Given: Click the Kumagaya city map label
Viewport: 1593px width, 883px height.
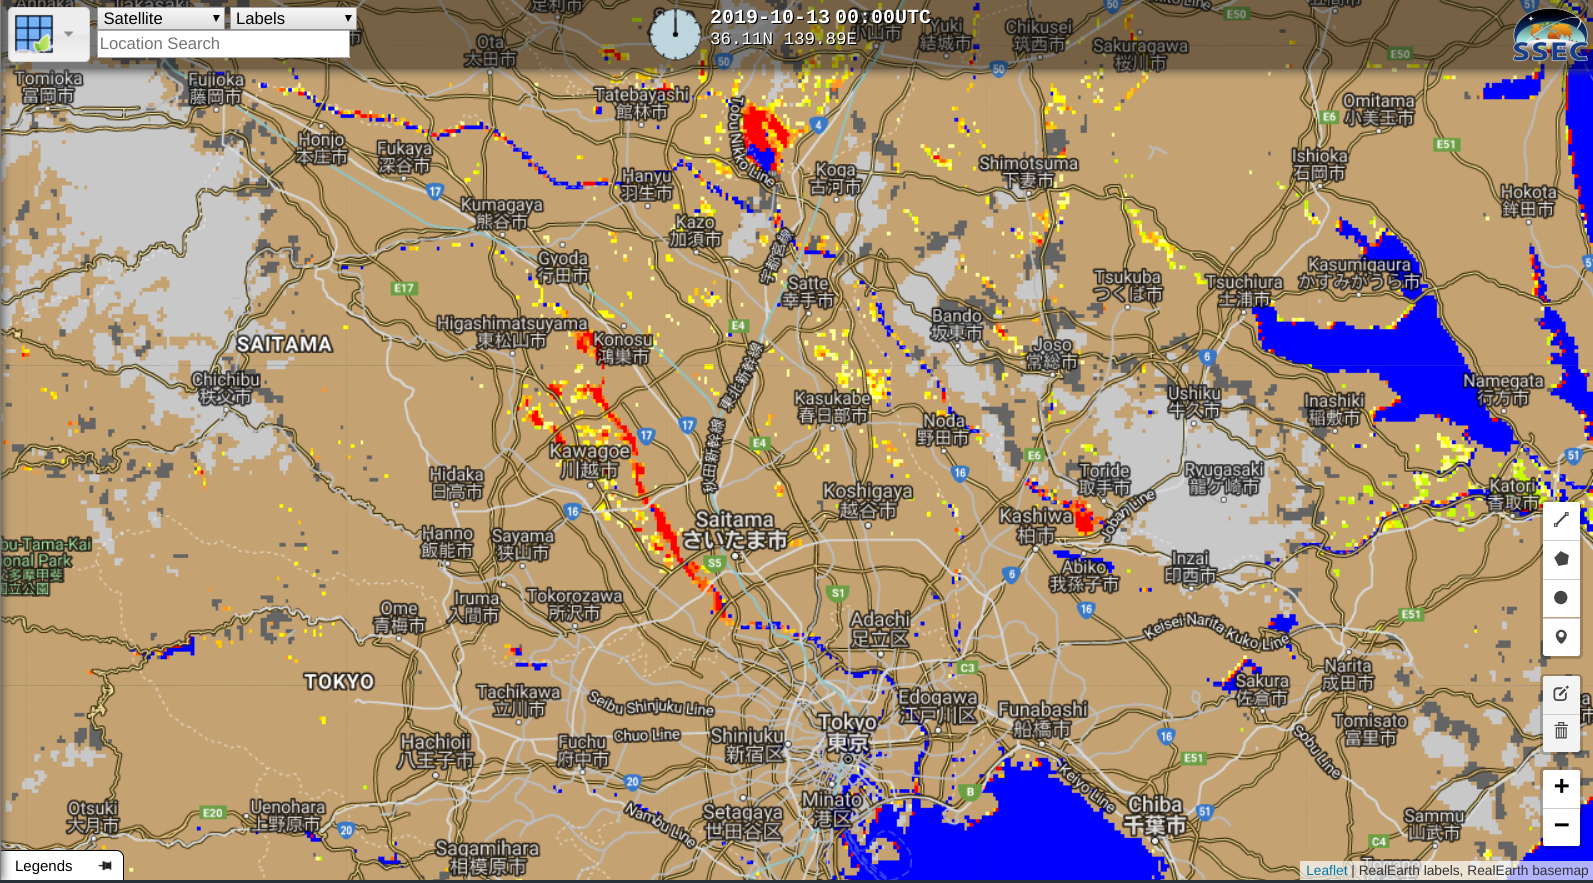Looking at the screenshot, I should pyautogui.click(x=502, y=213).
